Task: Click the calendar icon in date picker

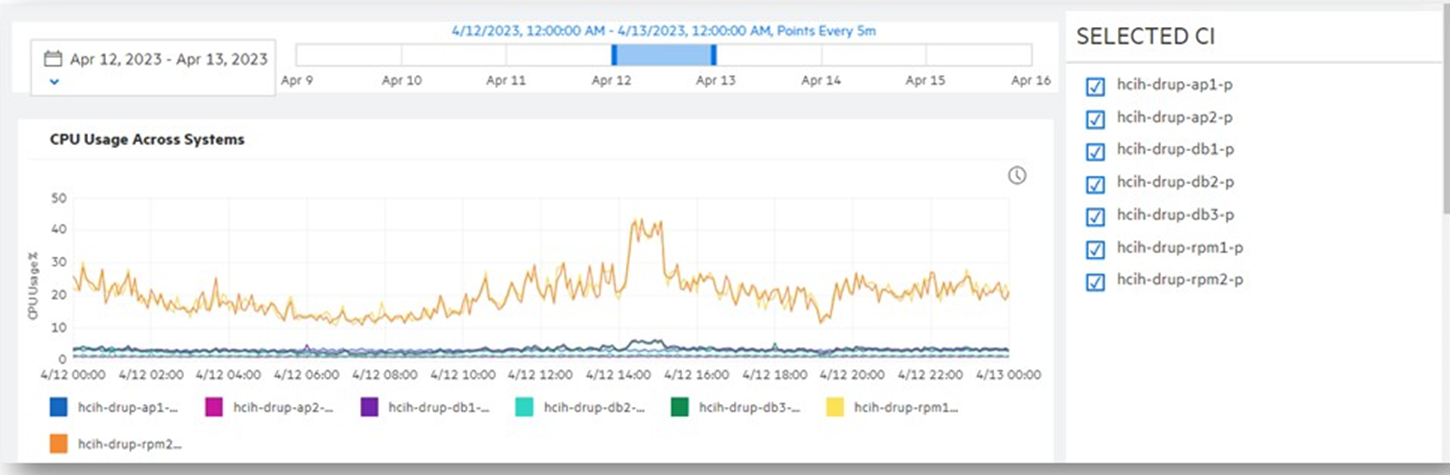Action: pyautogui.click(x=53, y=59)
